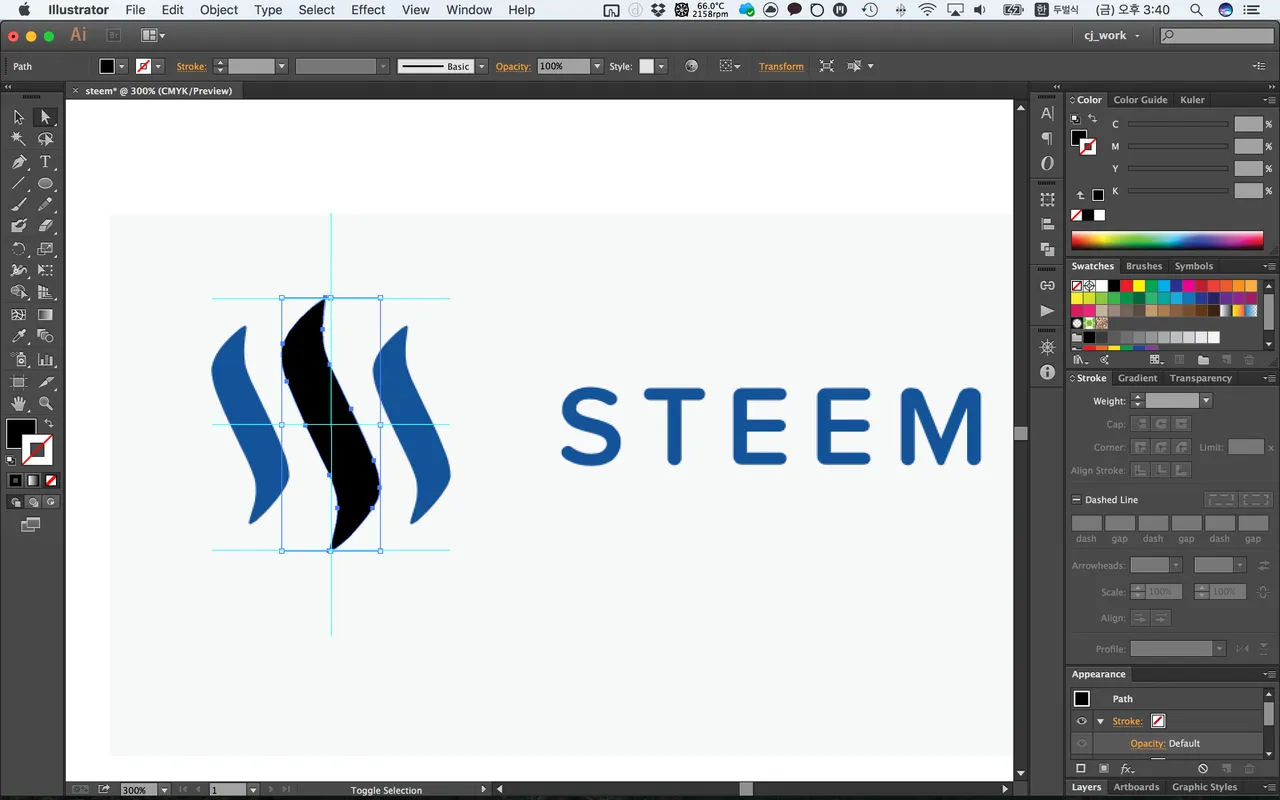The height and width of the screenshot is (800, 1280).
Task: Open the Object menu
Action: pos(219,10)
